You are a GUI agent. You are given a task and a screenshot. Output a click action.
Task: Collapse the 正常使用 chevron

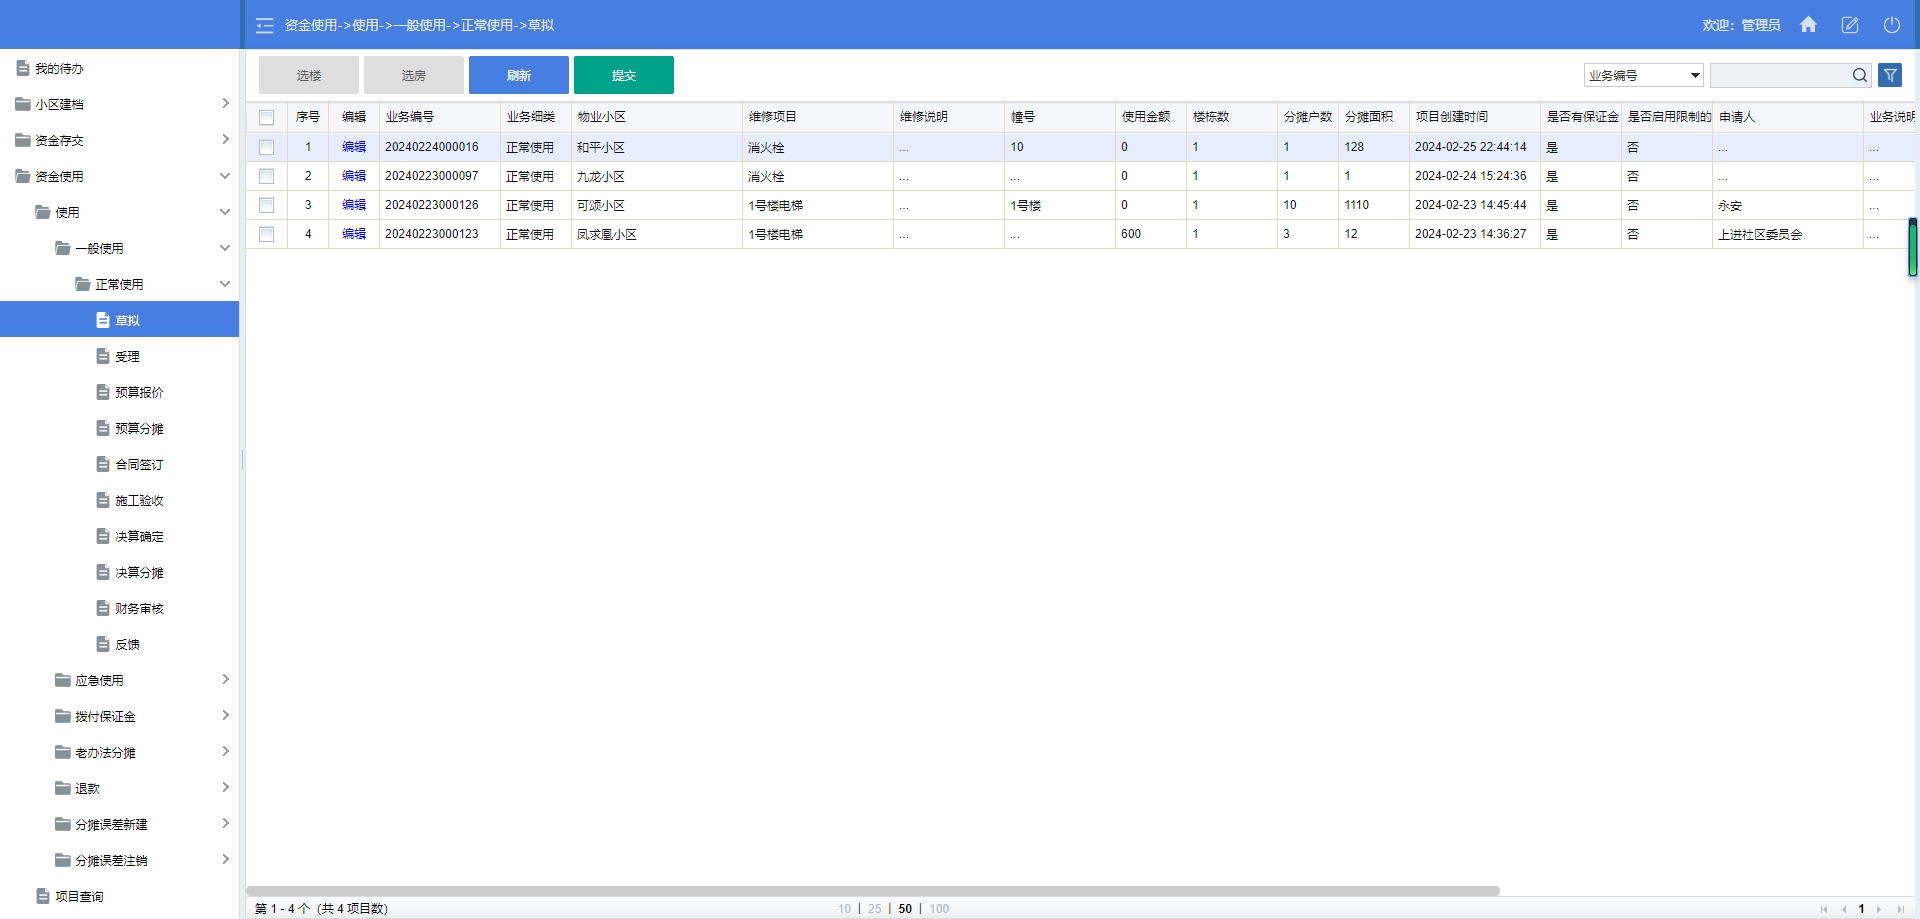(225, 284)
